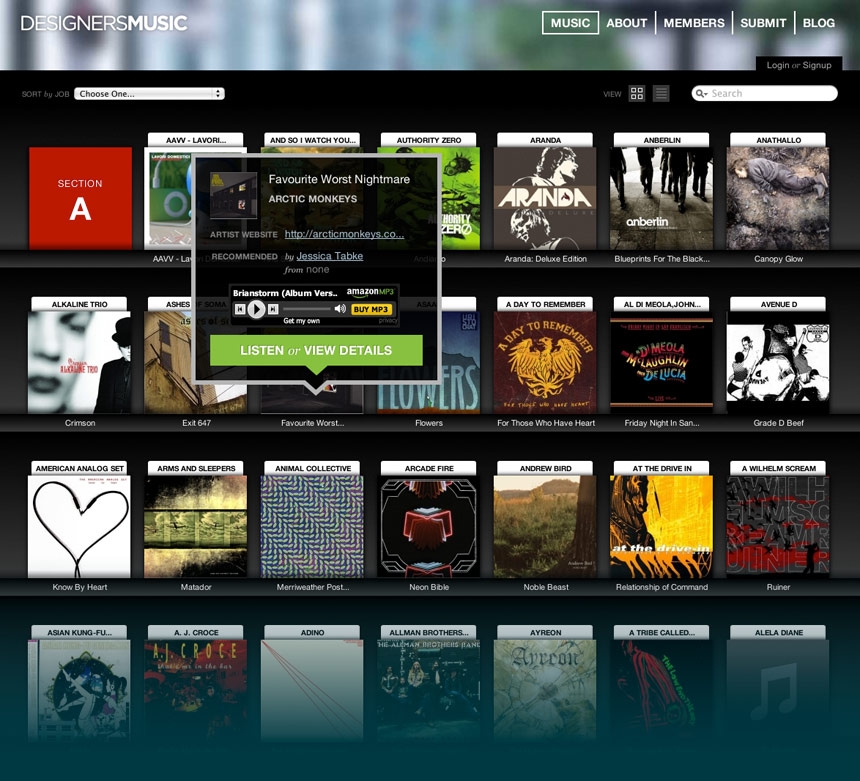Skip to next track in player
The width and height of the screenshot is (860, 781).
click(x=273, y=309)
